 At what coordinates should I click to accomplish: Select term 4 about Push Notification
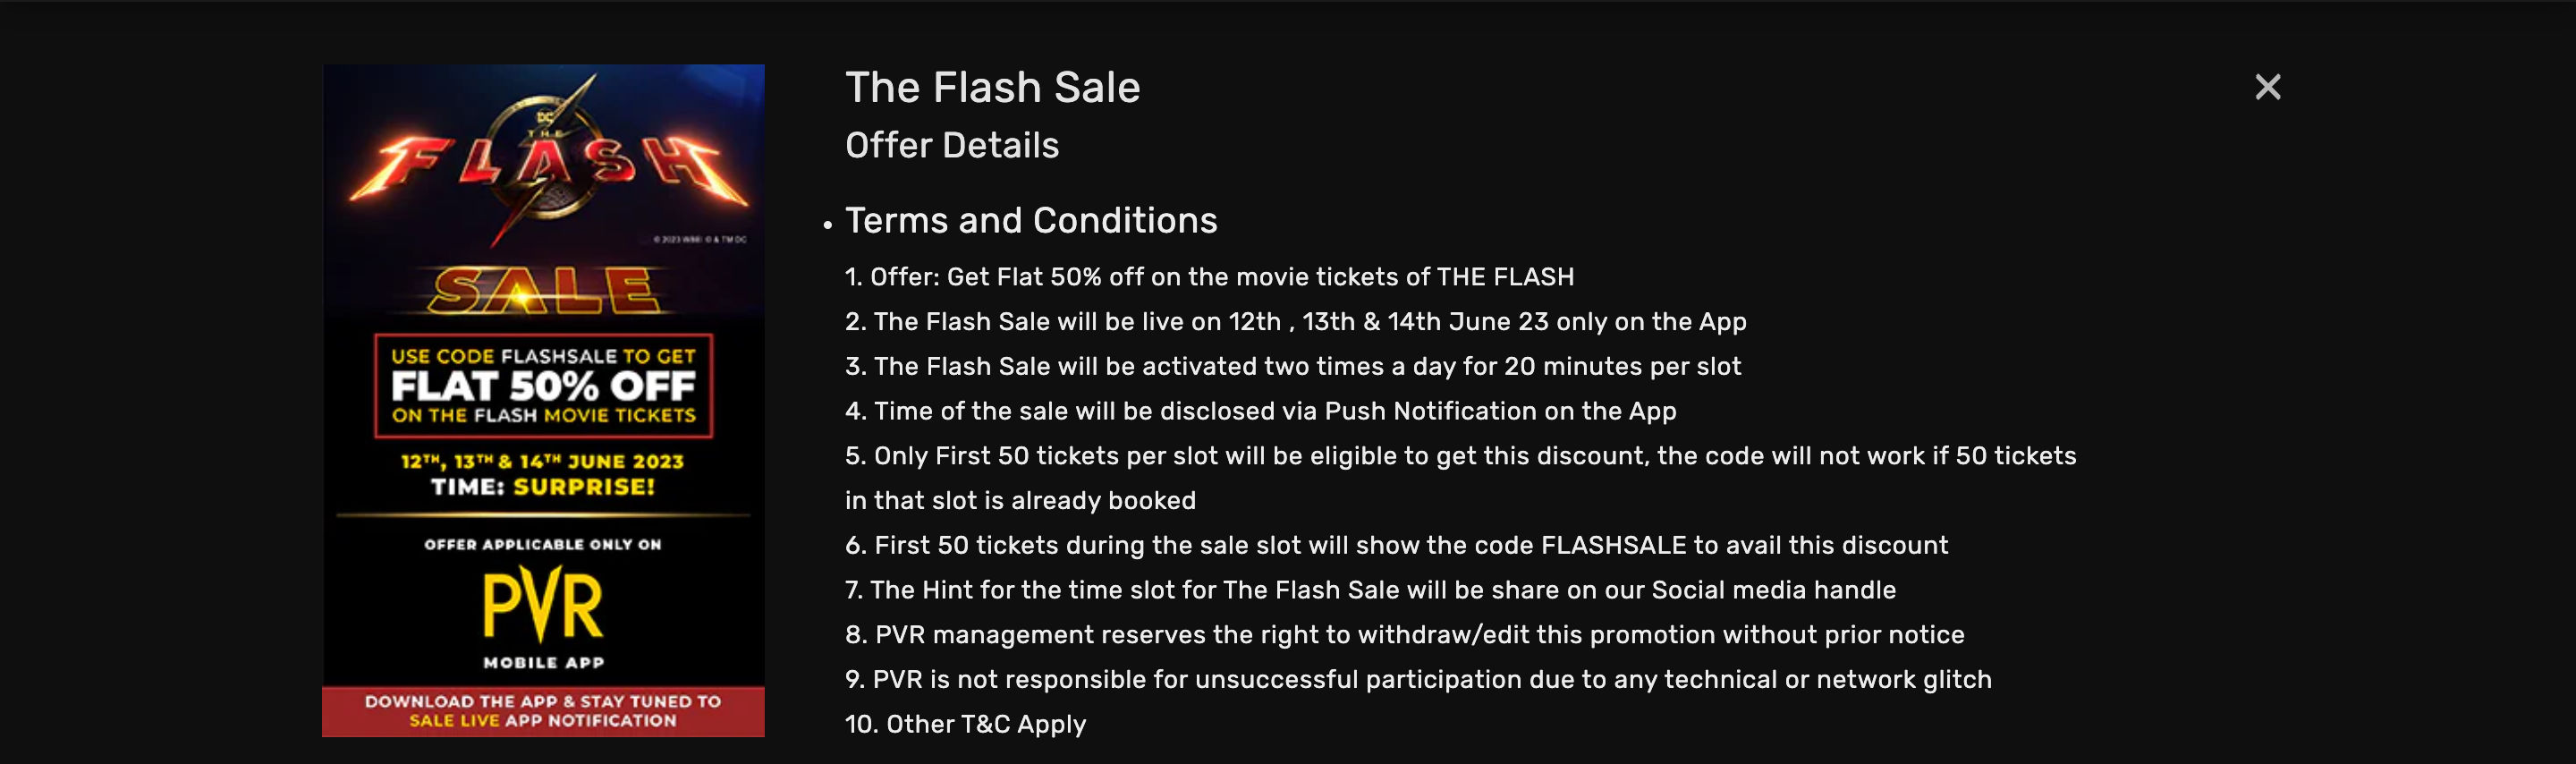pyautogui.click(x=1260, y=411)
